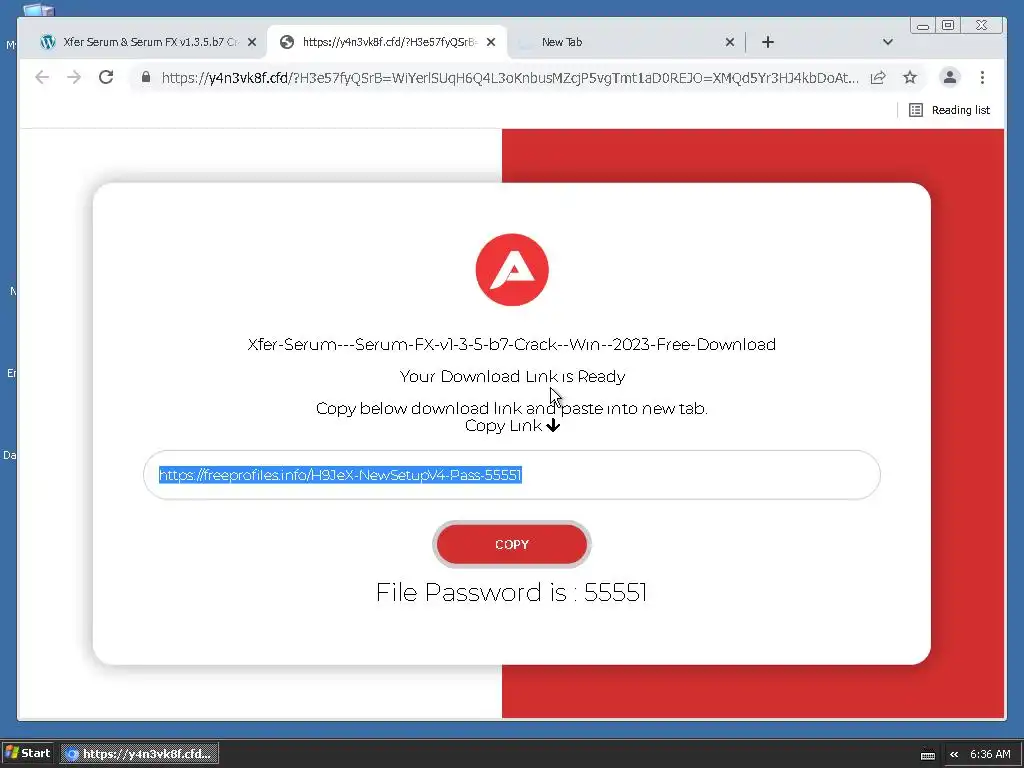Open the Reading list
1024x768 pixels.
[950, 110]
